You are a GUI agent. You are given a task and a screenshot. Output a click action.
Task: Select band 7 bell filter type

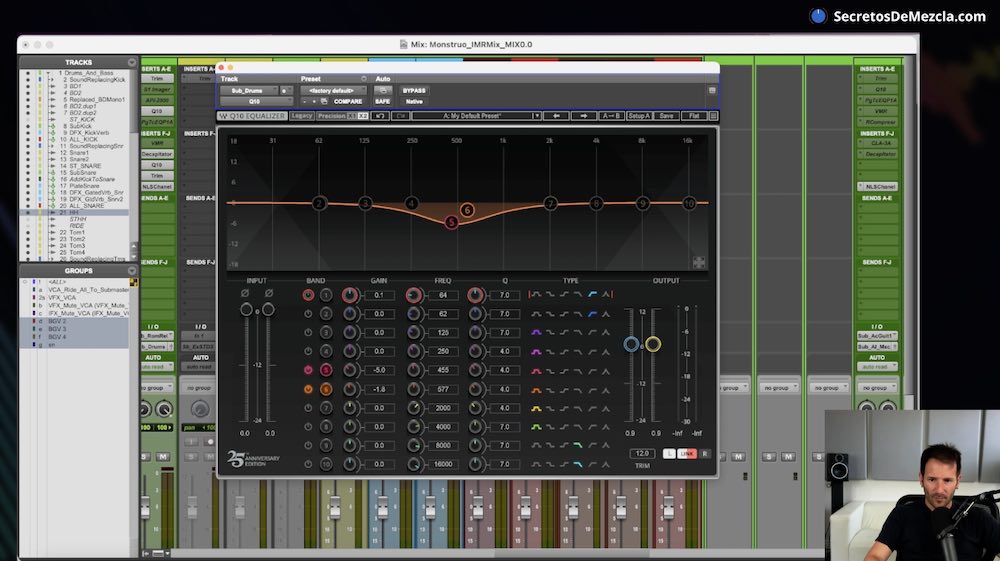536,408
